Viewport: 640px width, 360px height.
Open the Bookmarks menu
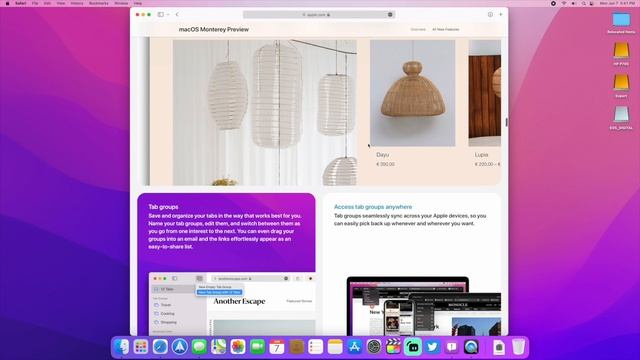click(x=99, y=3)
